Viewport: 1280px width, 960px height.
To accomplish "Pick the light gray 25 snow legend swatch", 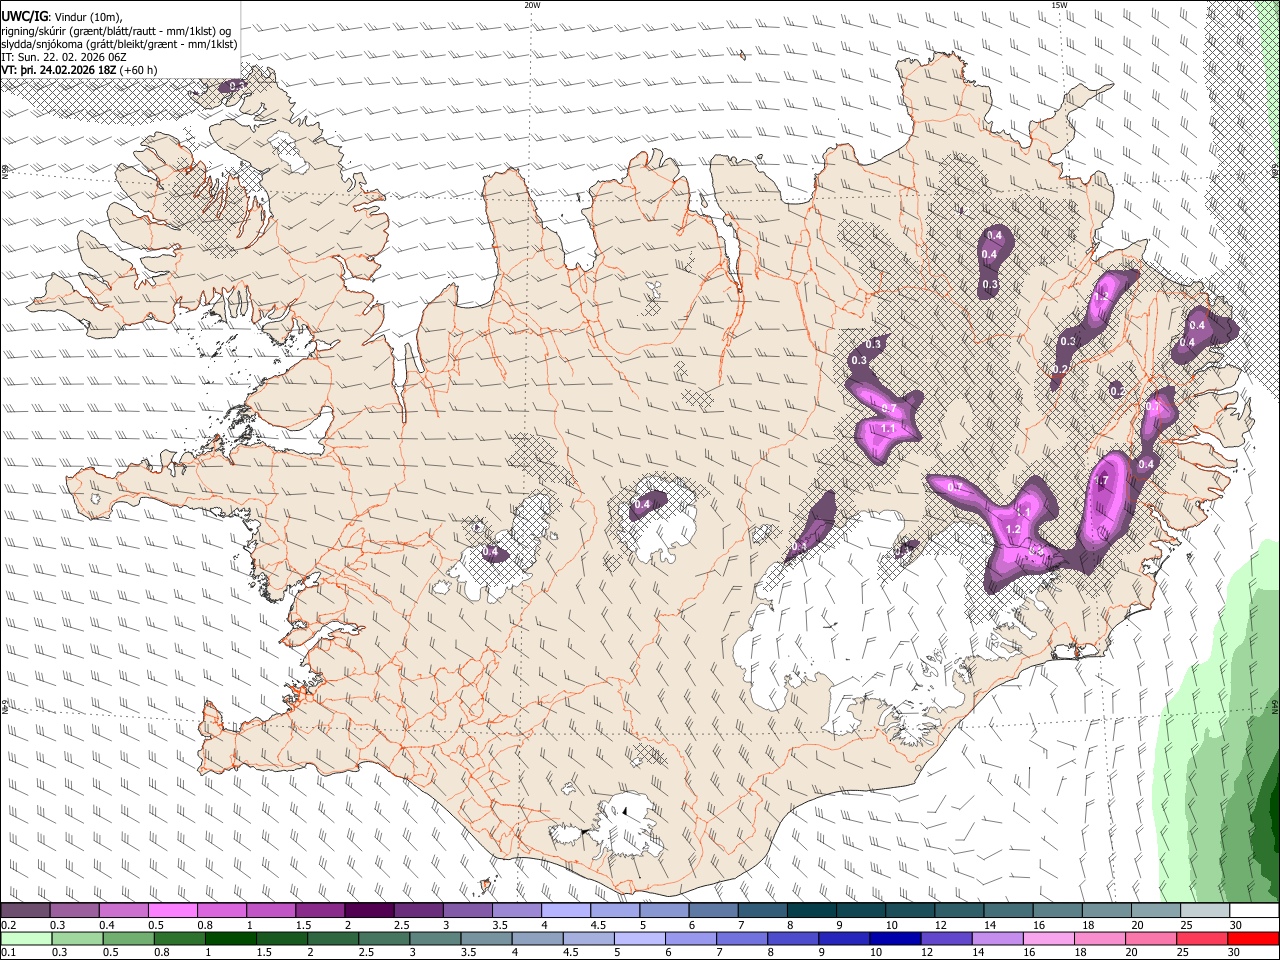I will pyautogui.click(x=1204, y=910).
